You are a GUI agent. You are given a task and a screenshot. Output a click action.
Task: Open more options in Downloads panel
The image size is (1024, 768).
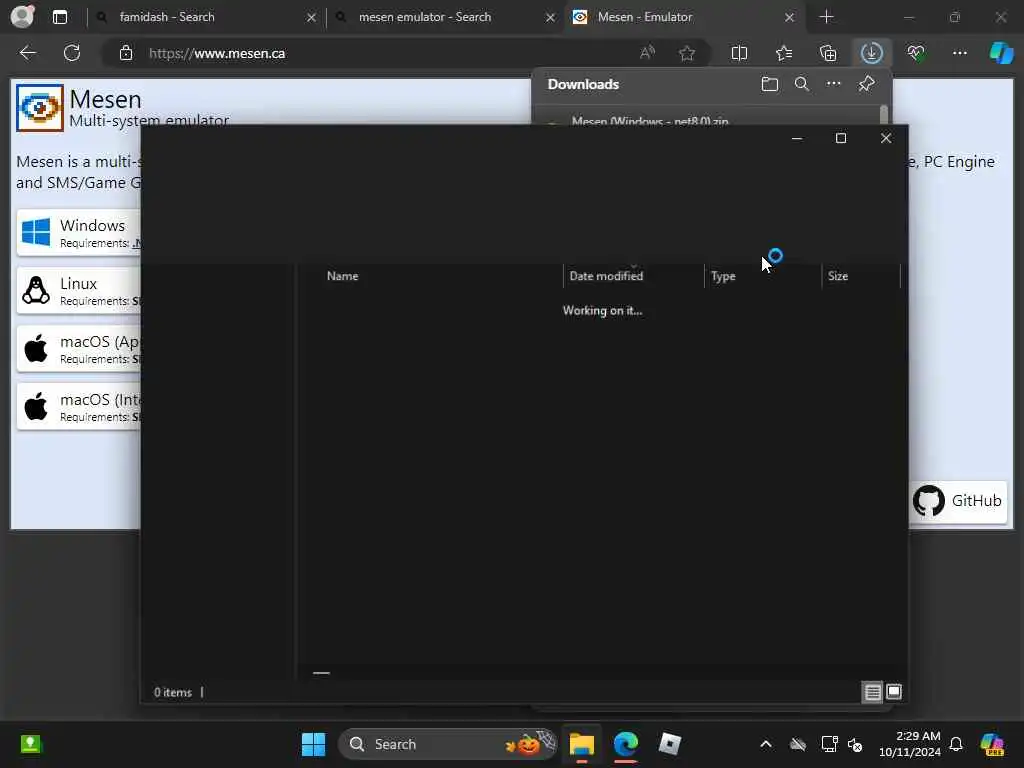pyautogui.click(x=834, y=84)
